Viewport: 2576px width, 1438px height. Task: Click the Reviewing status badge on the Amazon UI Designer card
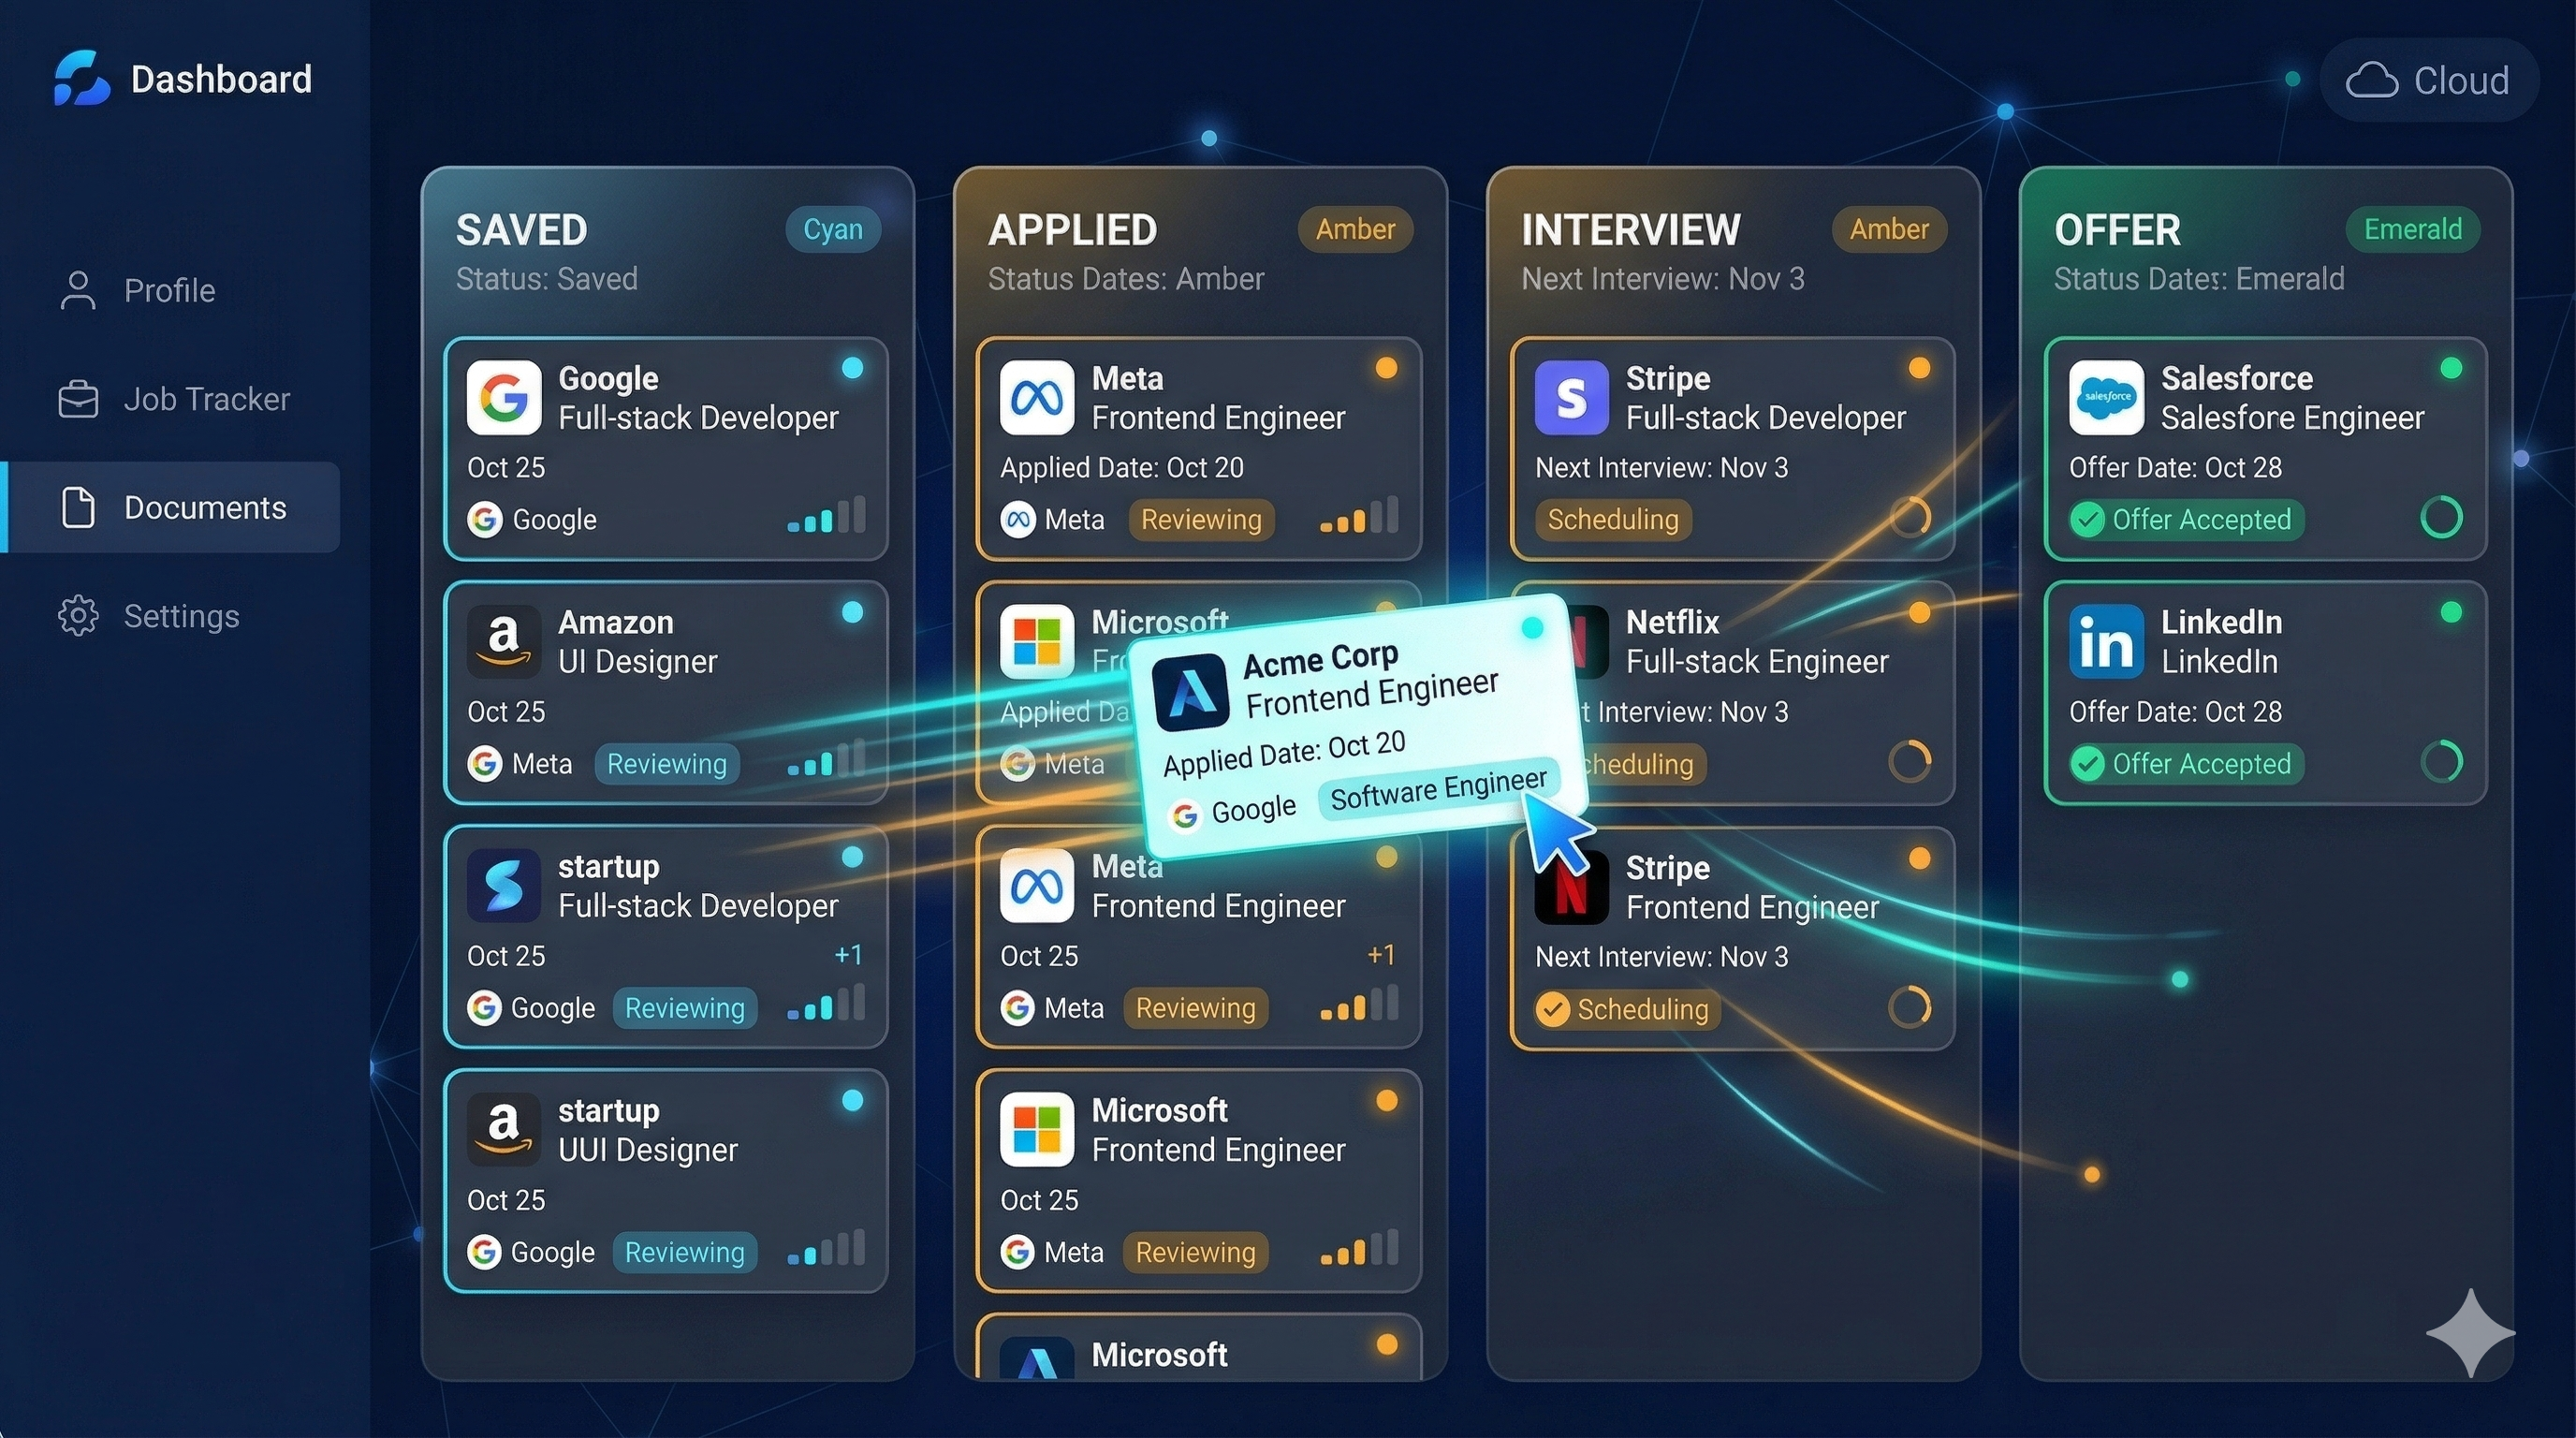[x=667, y=763]
